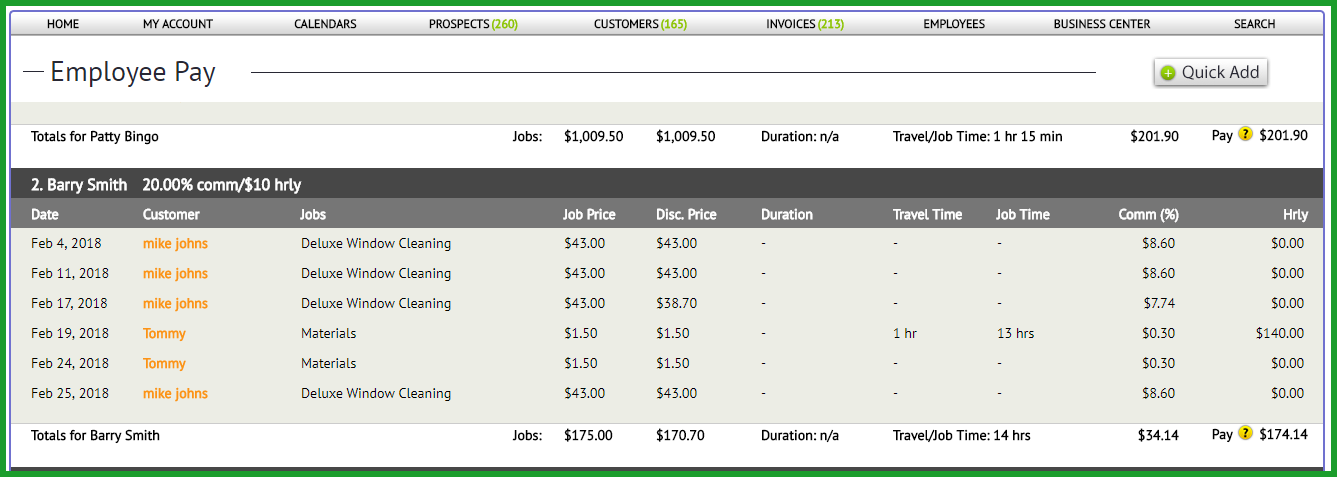The image size is (1337, 477).
Task: Click the help icon in Patty Bingo totals
Action: click(1245, 133)
